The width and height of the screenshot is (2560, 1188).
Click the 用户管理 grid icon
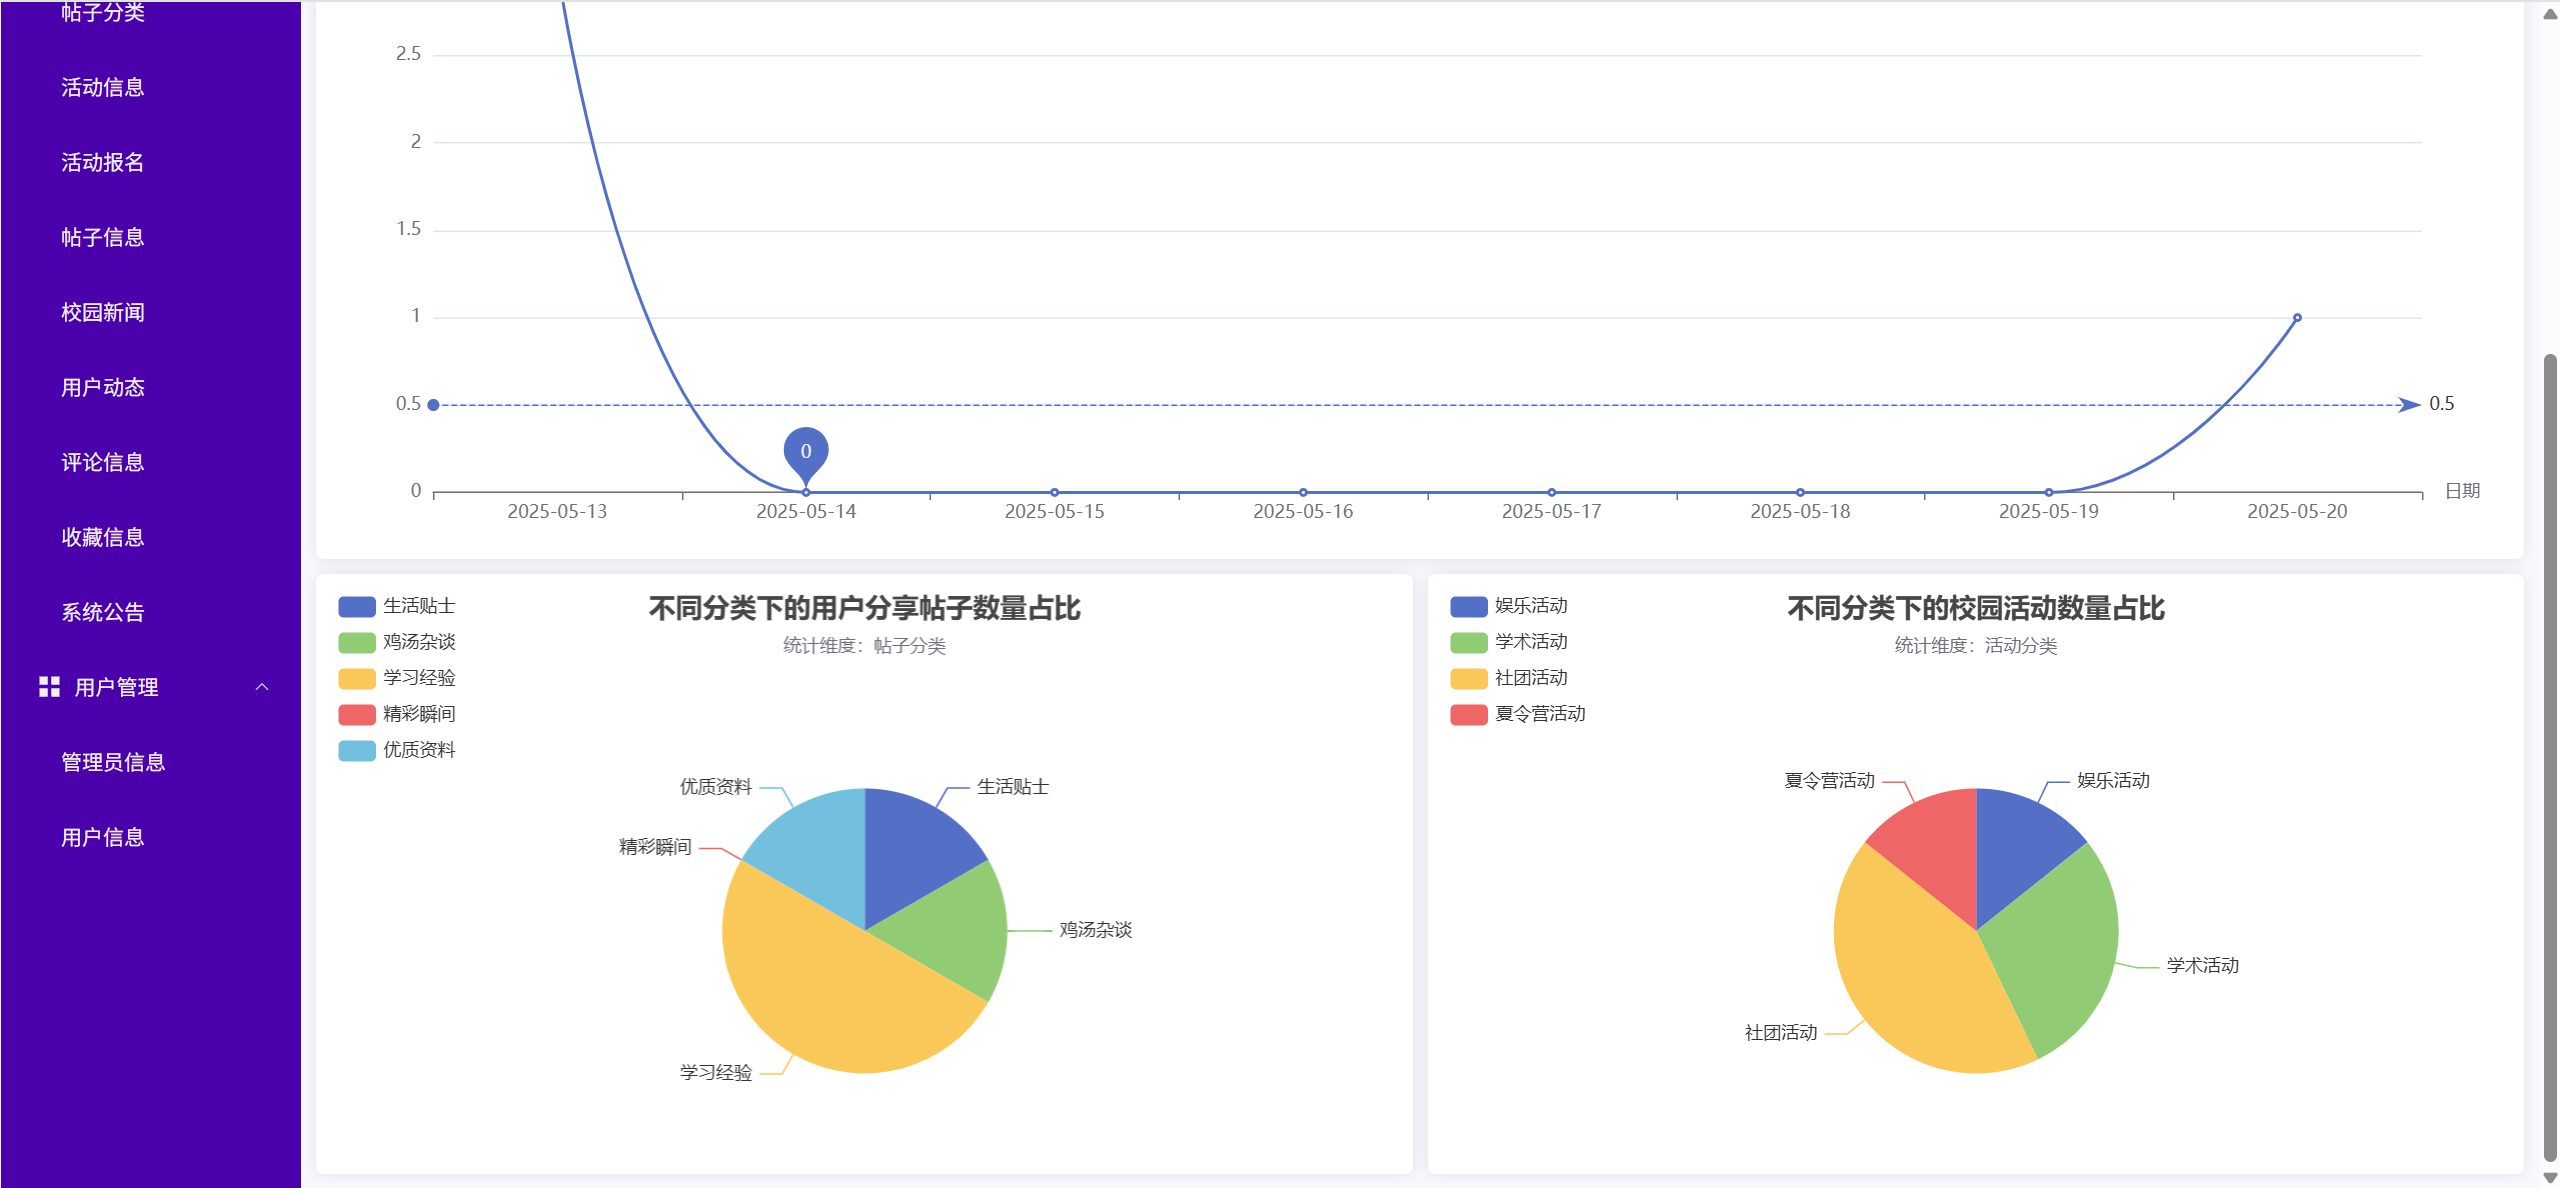49,686
